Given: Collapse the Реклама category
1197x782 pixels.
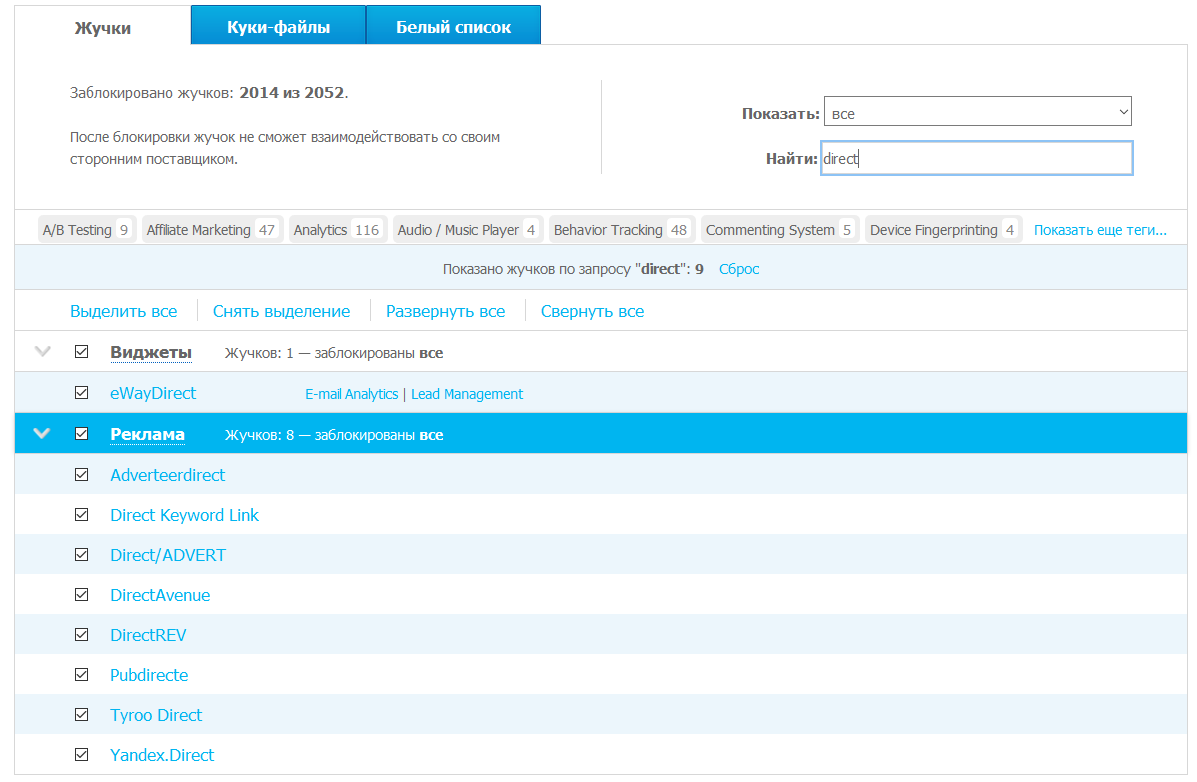Looking at the screenshot, I should [41, 433].
